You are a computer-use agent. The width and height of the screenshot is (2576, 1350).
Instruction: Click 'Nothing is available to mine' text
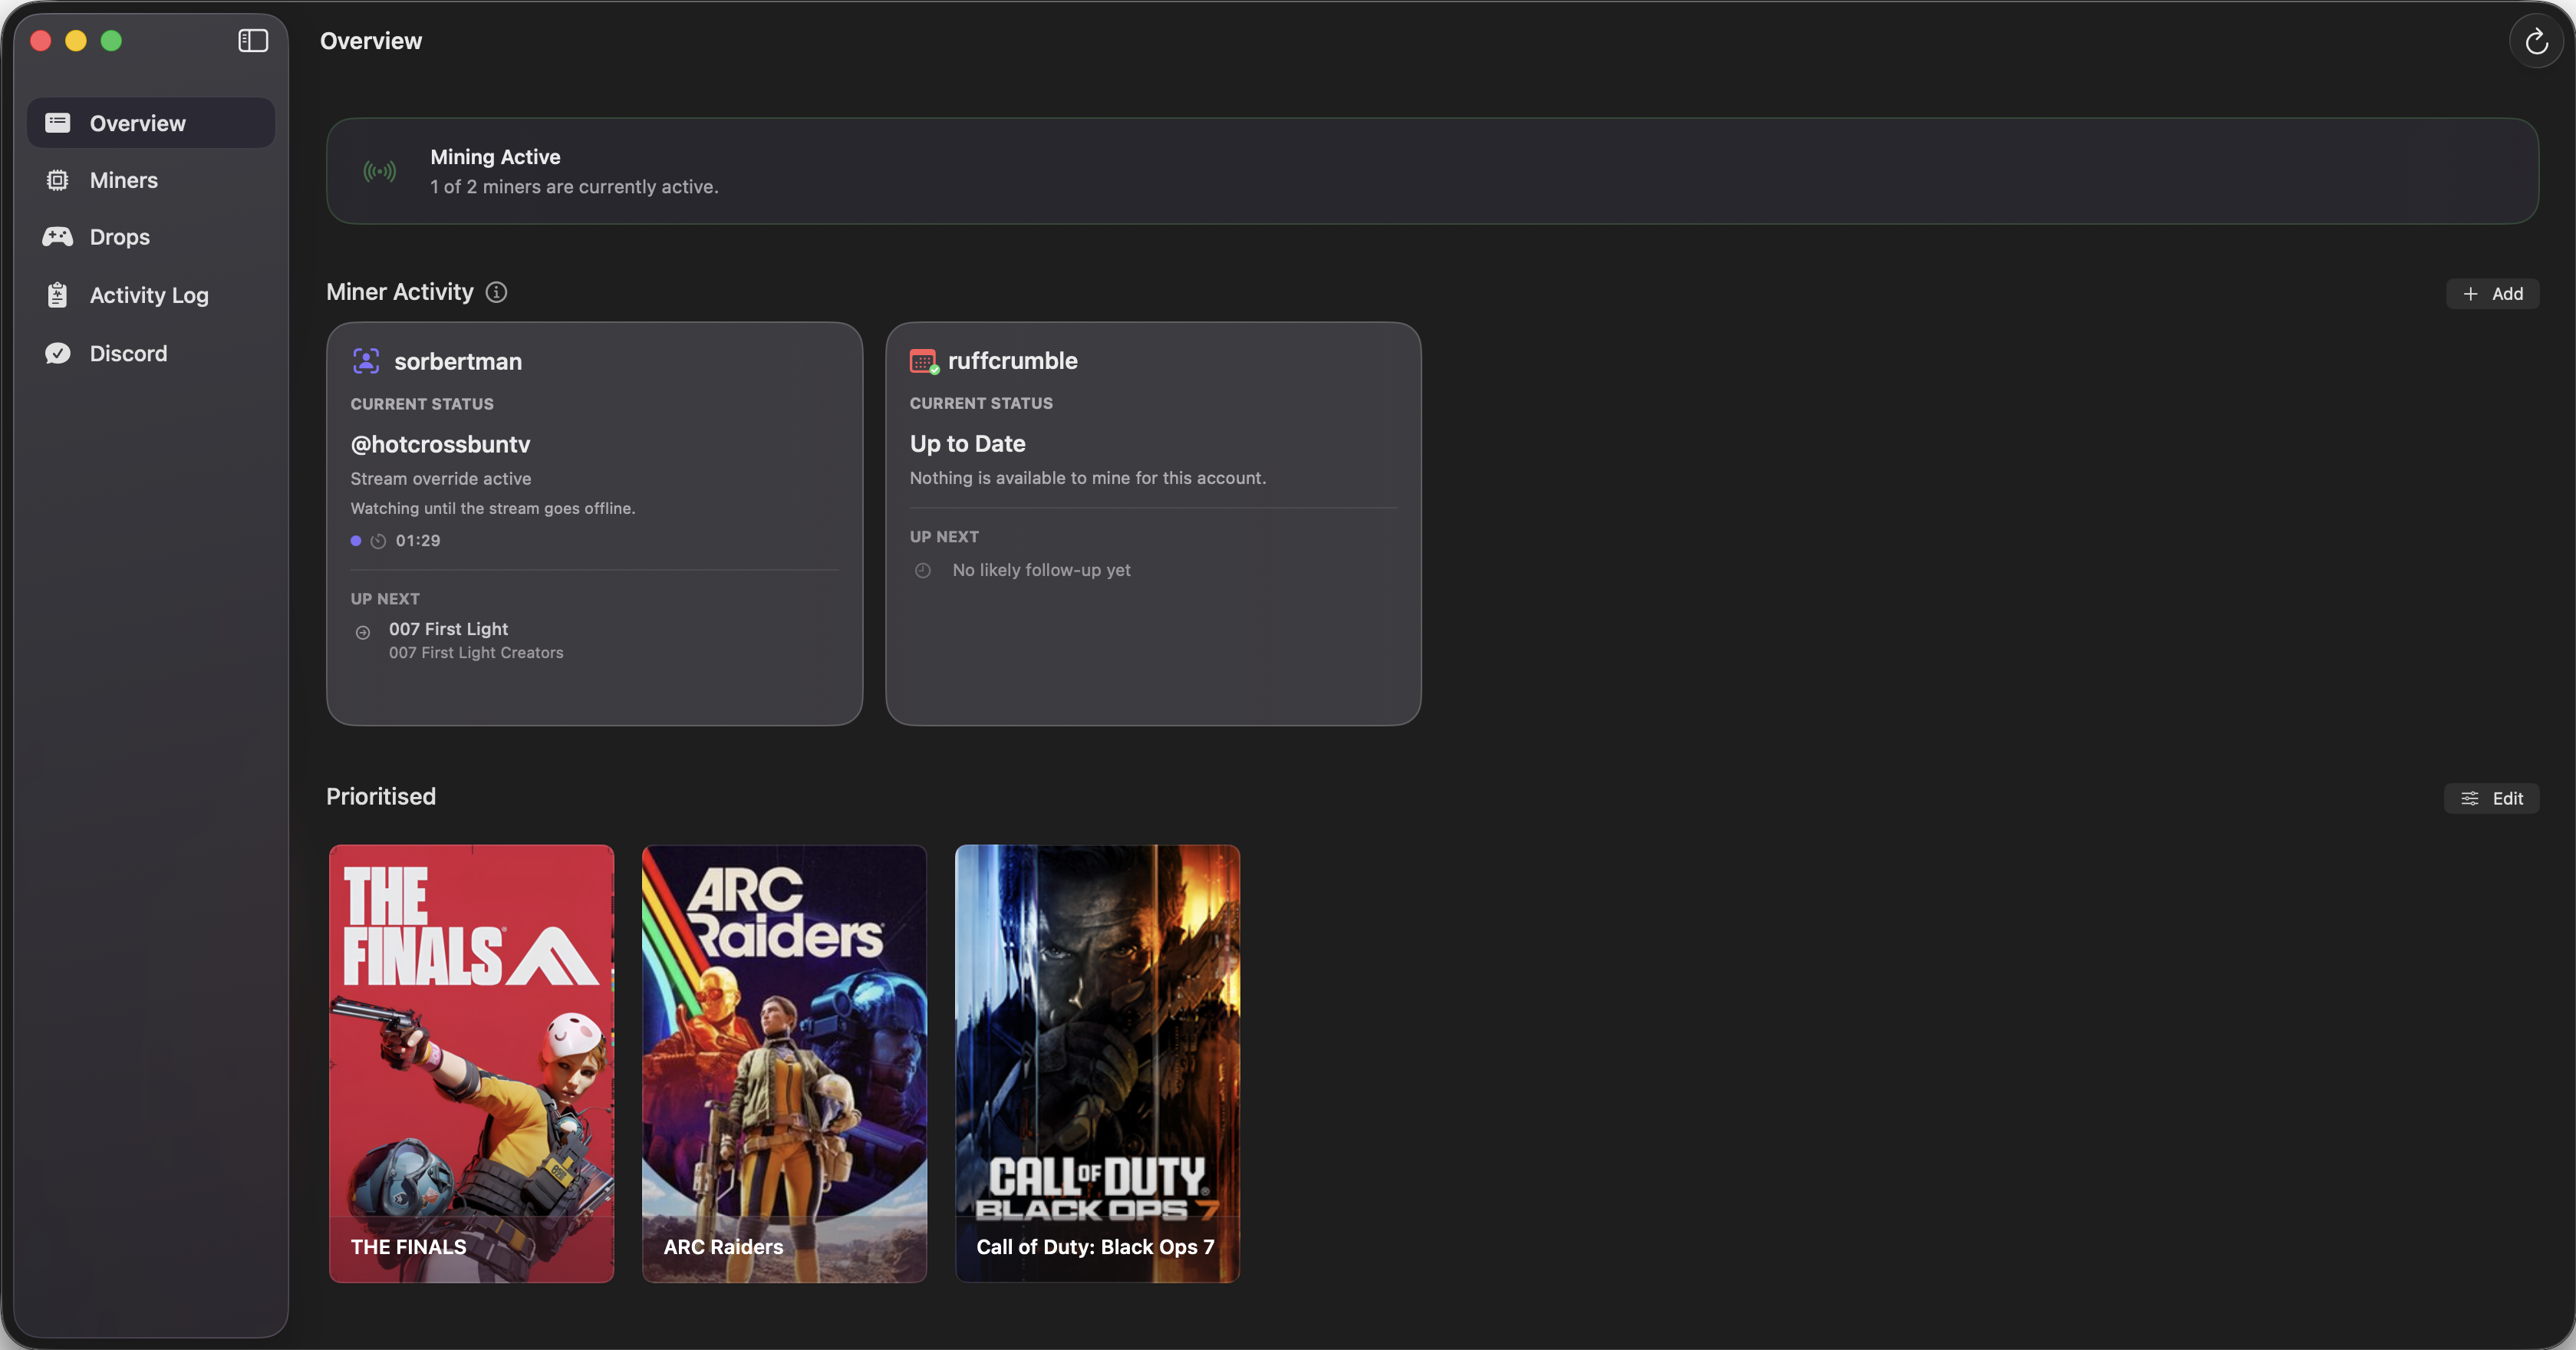[1087, 478]
